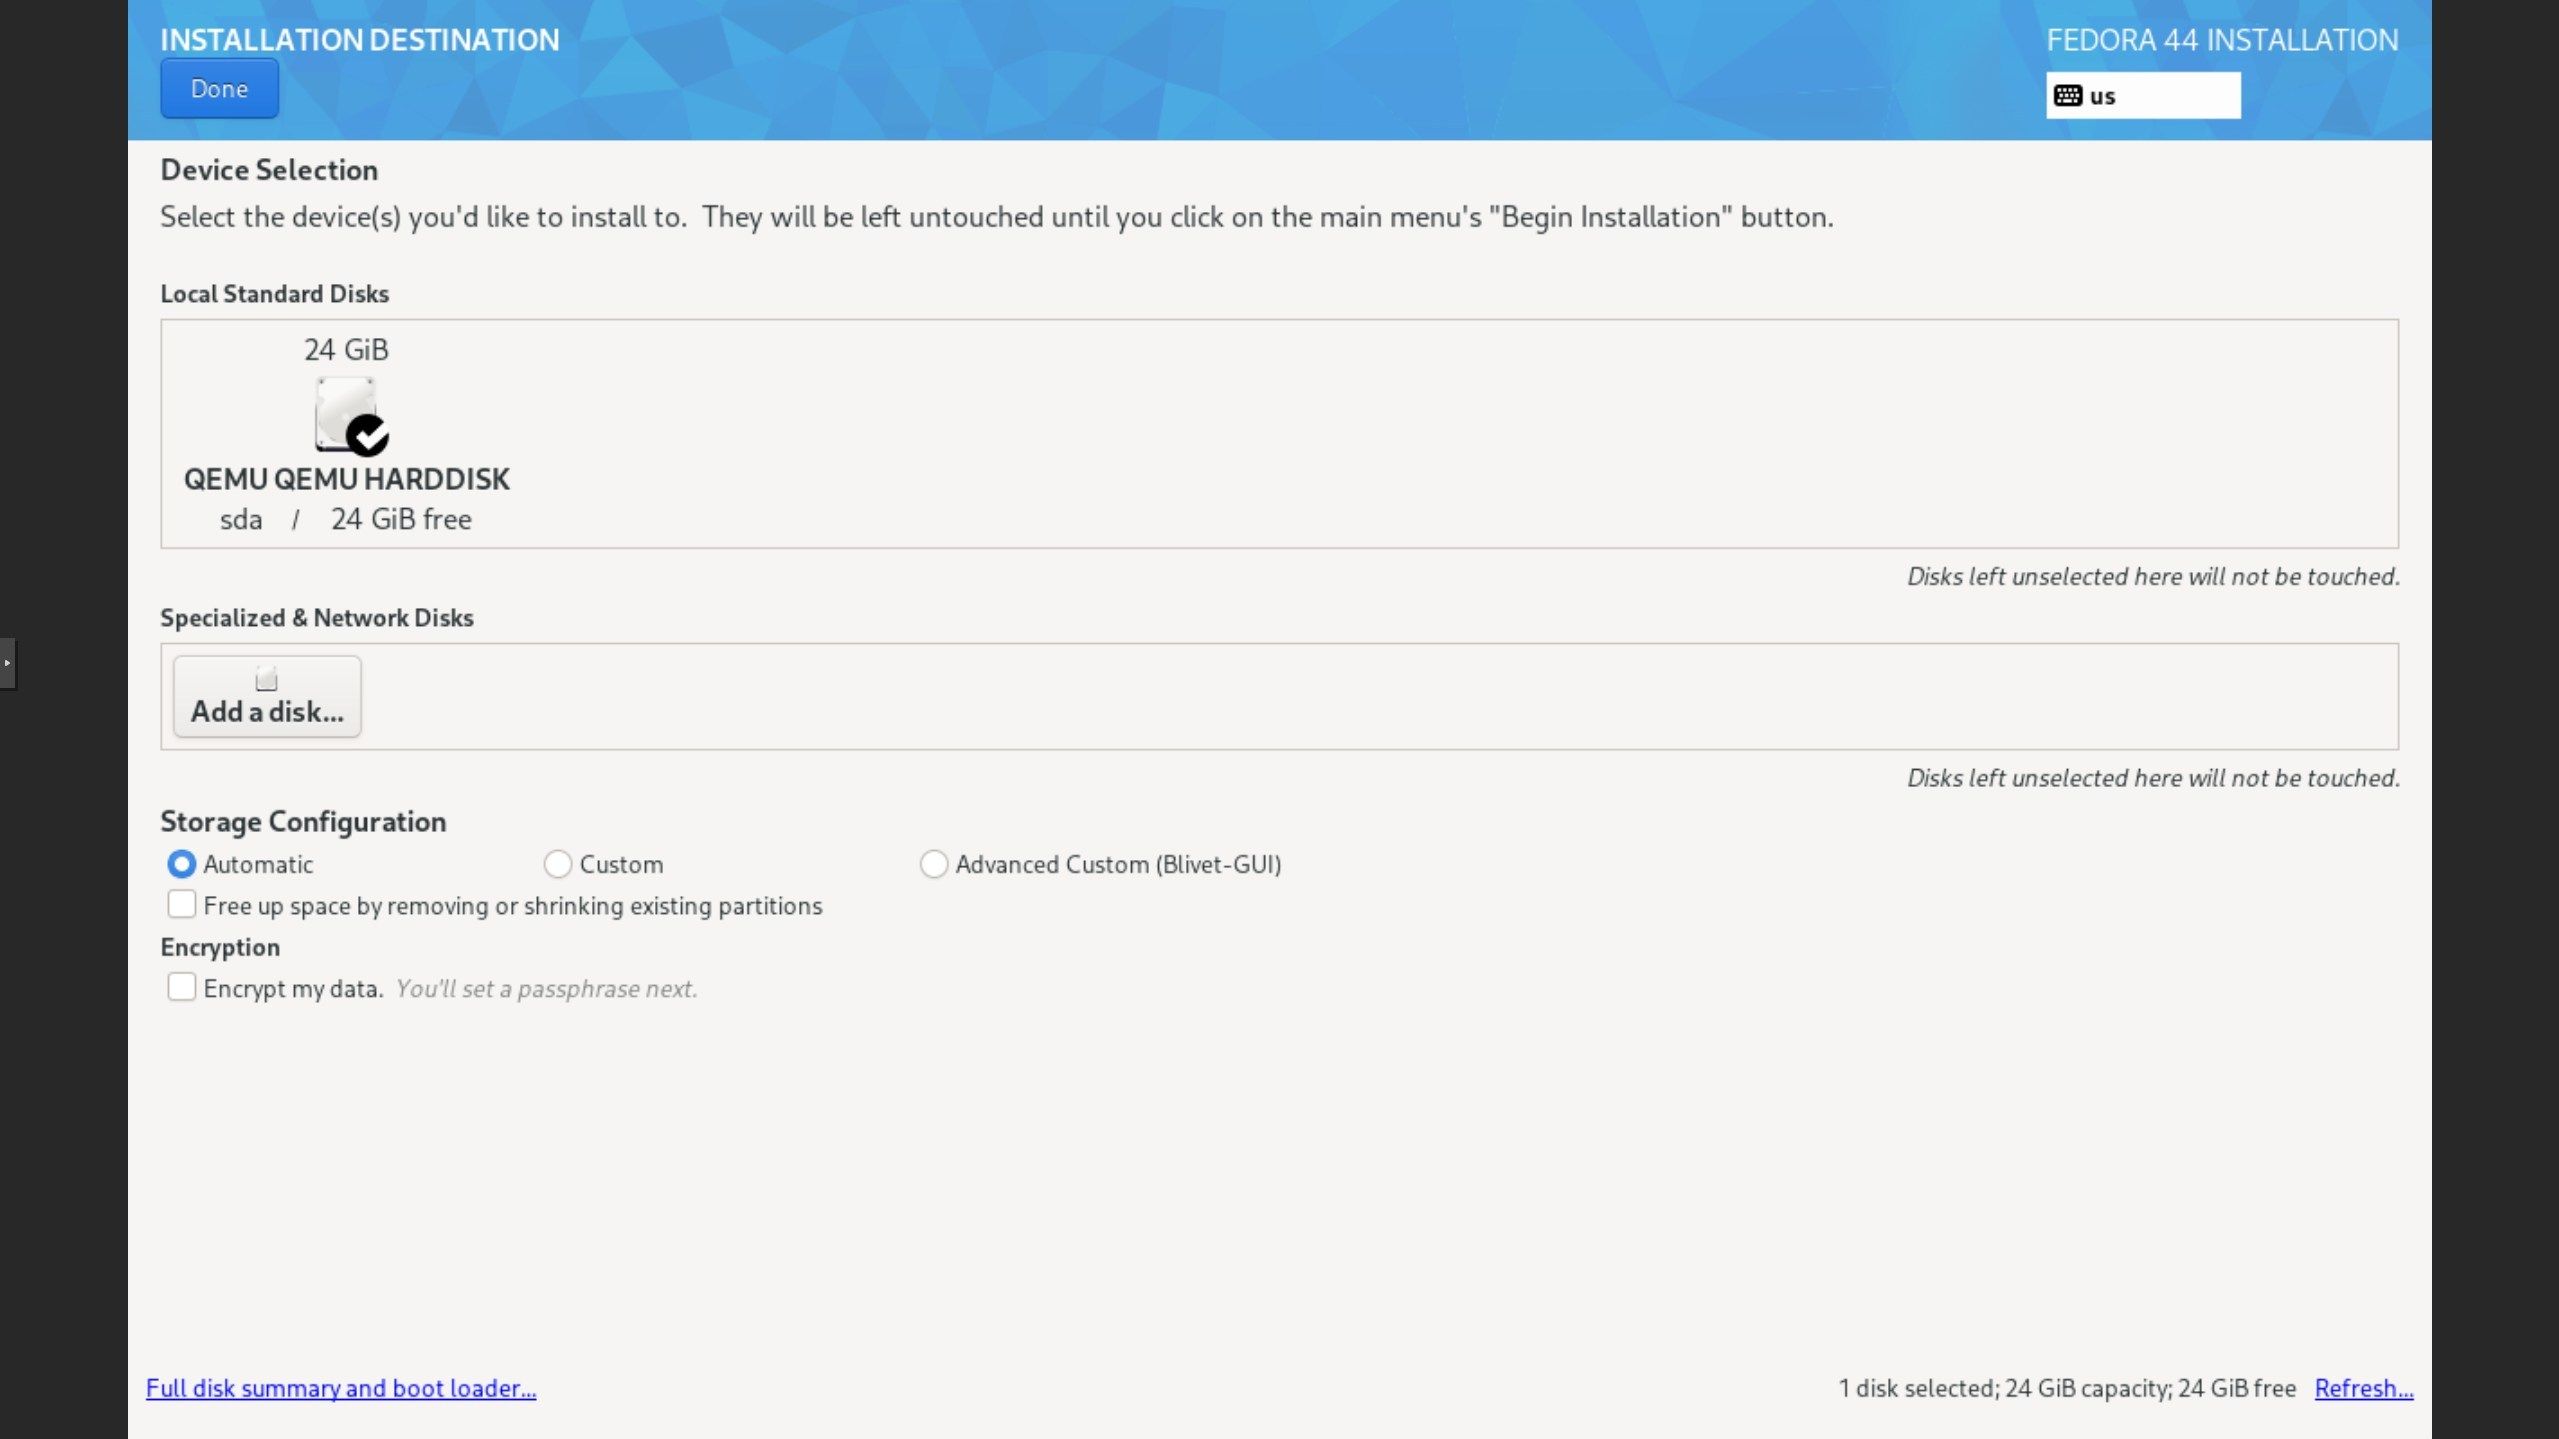Click the 24 GiB size label above the disk
Screen dimensions: 2559x1439
(346, 350)
